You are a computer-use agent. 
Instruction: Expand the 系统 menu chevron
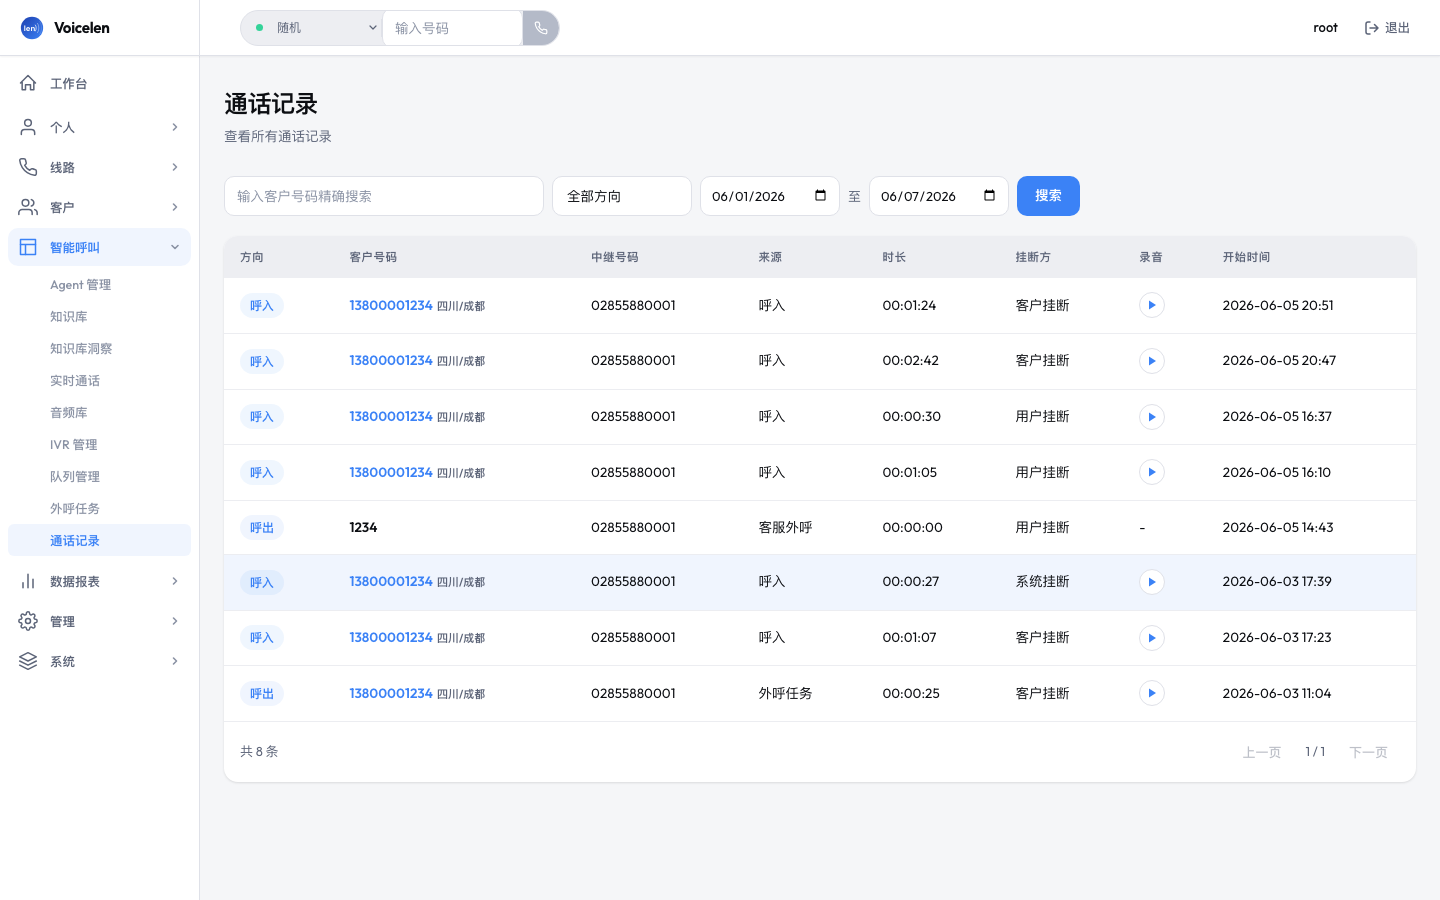(175, 661)
